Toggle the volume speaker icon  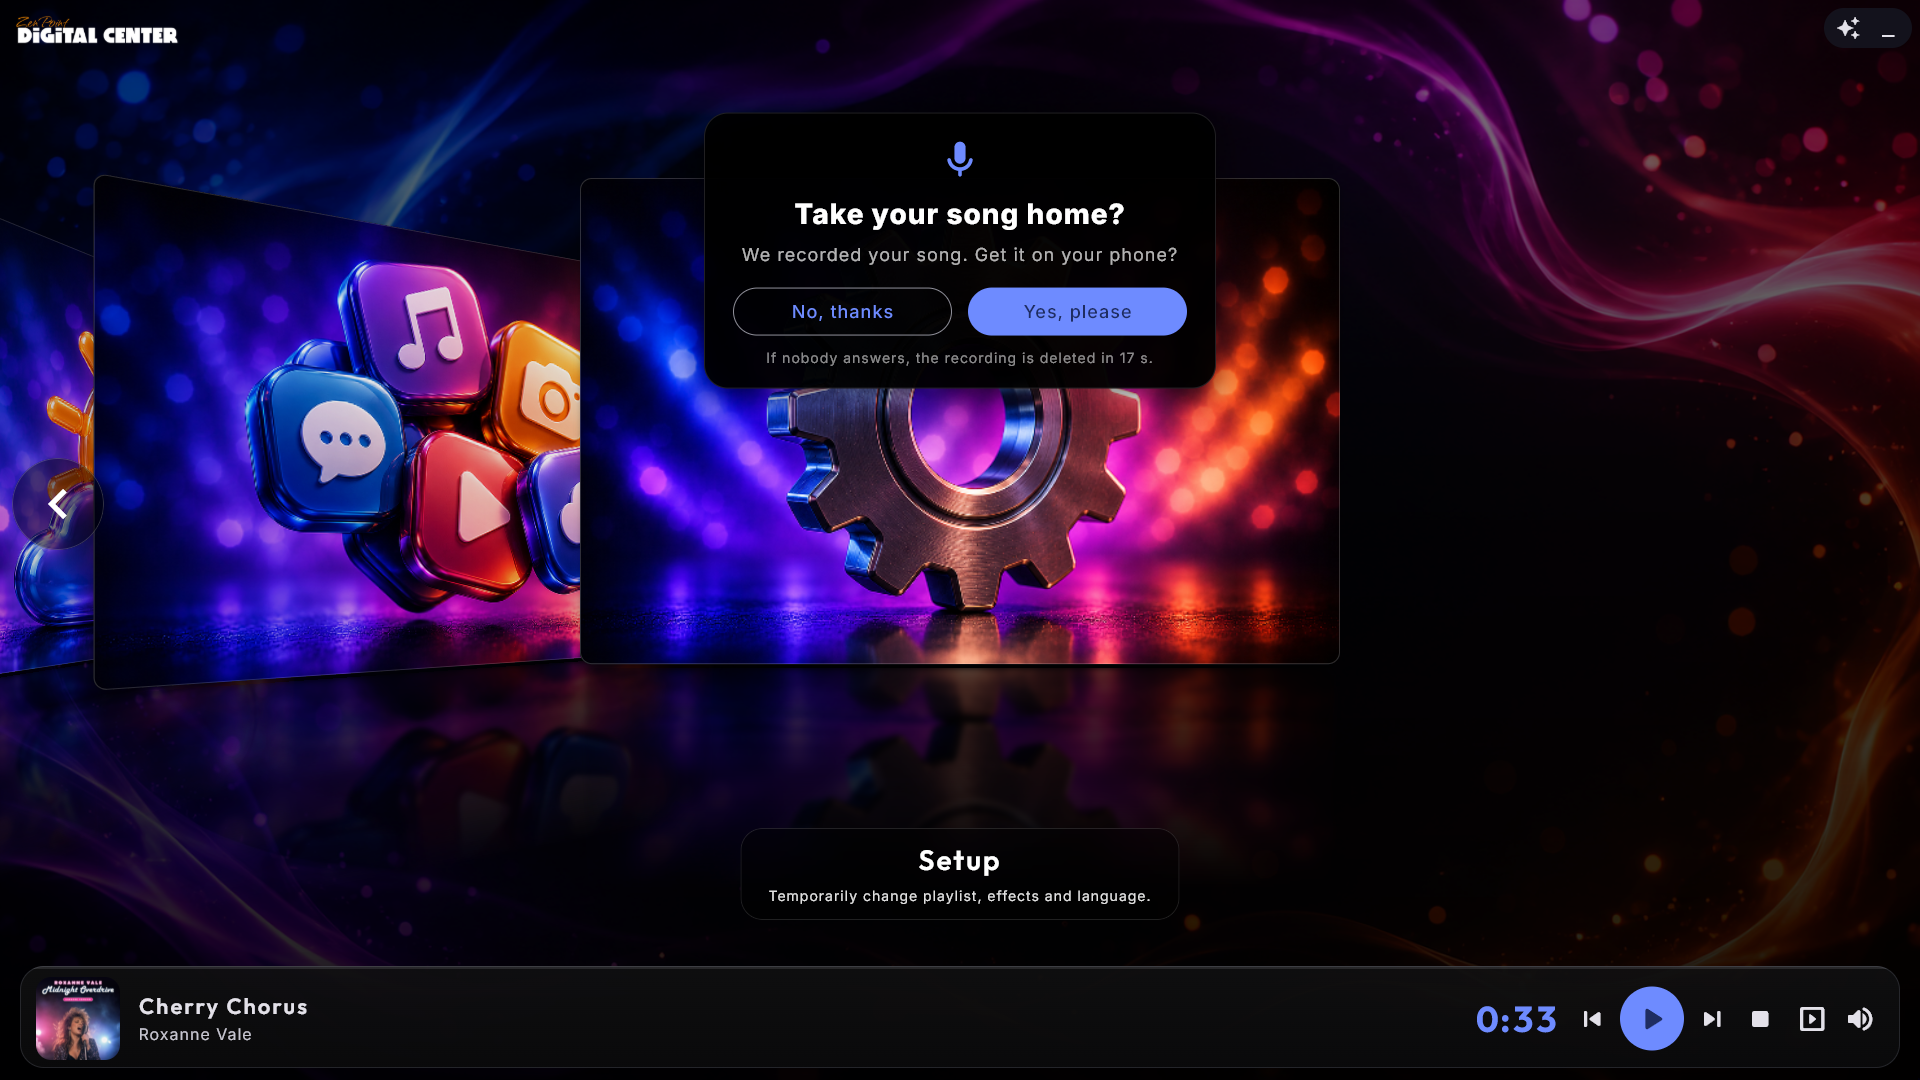click(x=1860, y=1019)
